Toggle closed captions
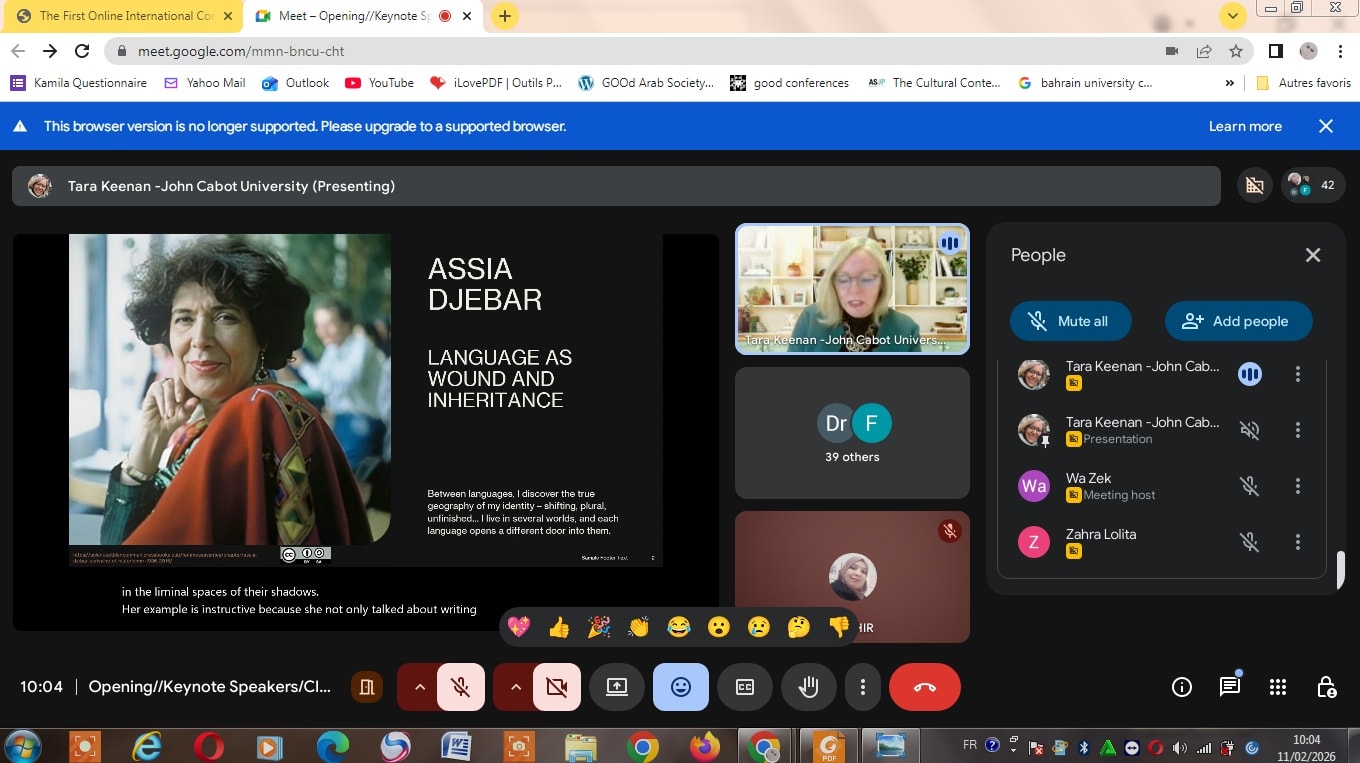The width and height of the screenshot is (1360, 763). click(745, 687)
